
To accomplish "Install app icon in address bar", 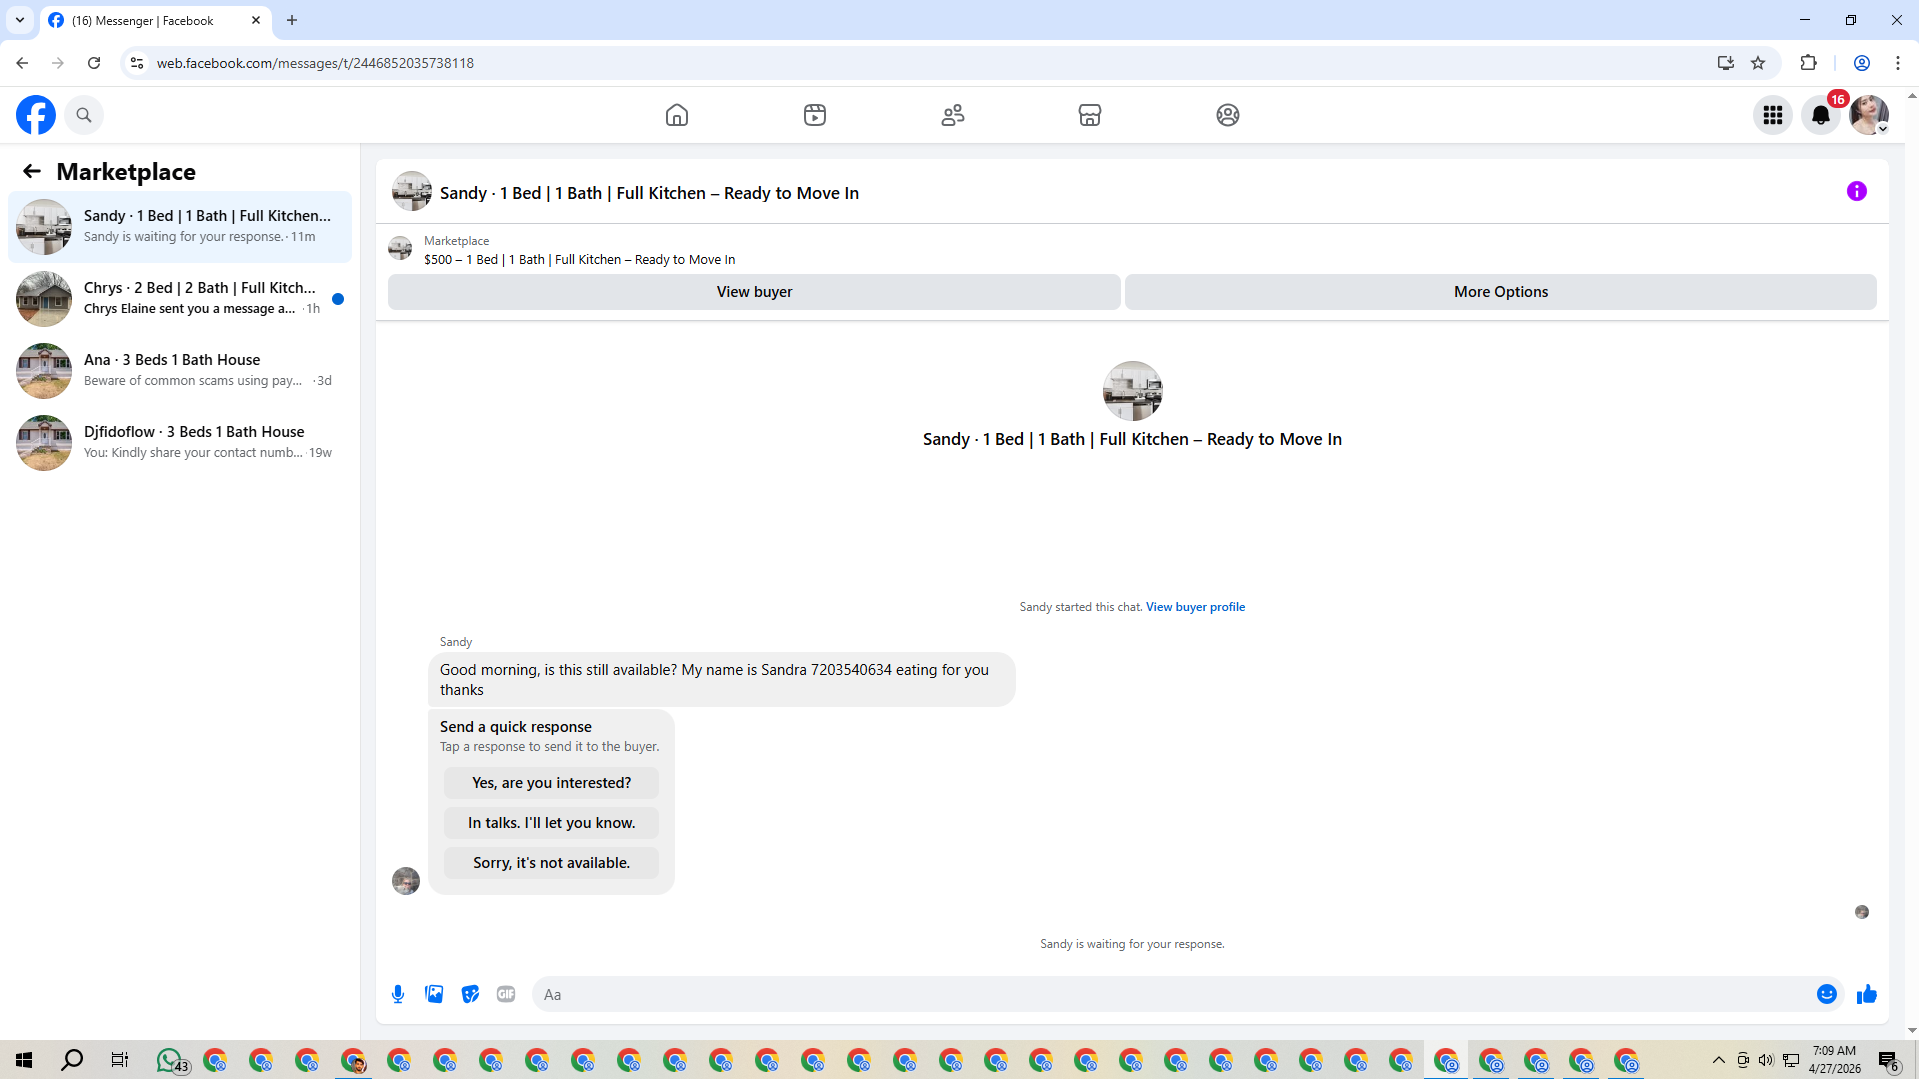I will pyautogui.click(x=1726, y=63).
